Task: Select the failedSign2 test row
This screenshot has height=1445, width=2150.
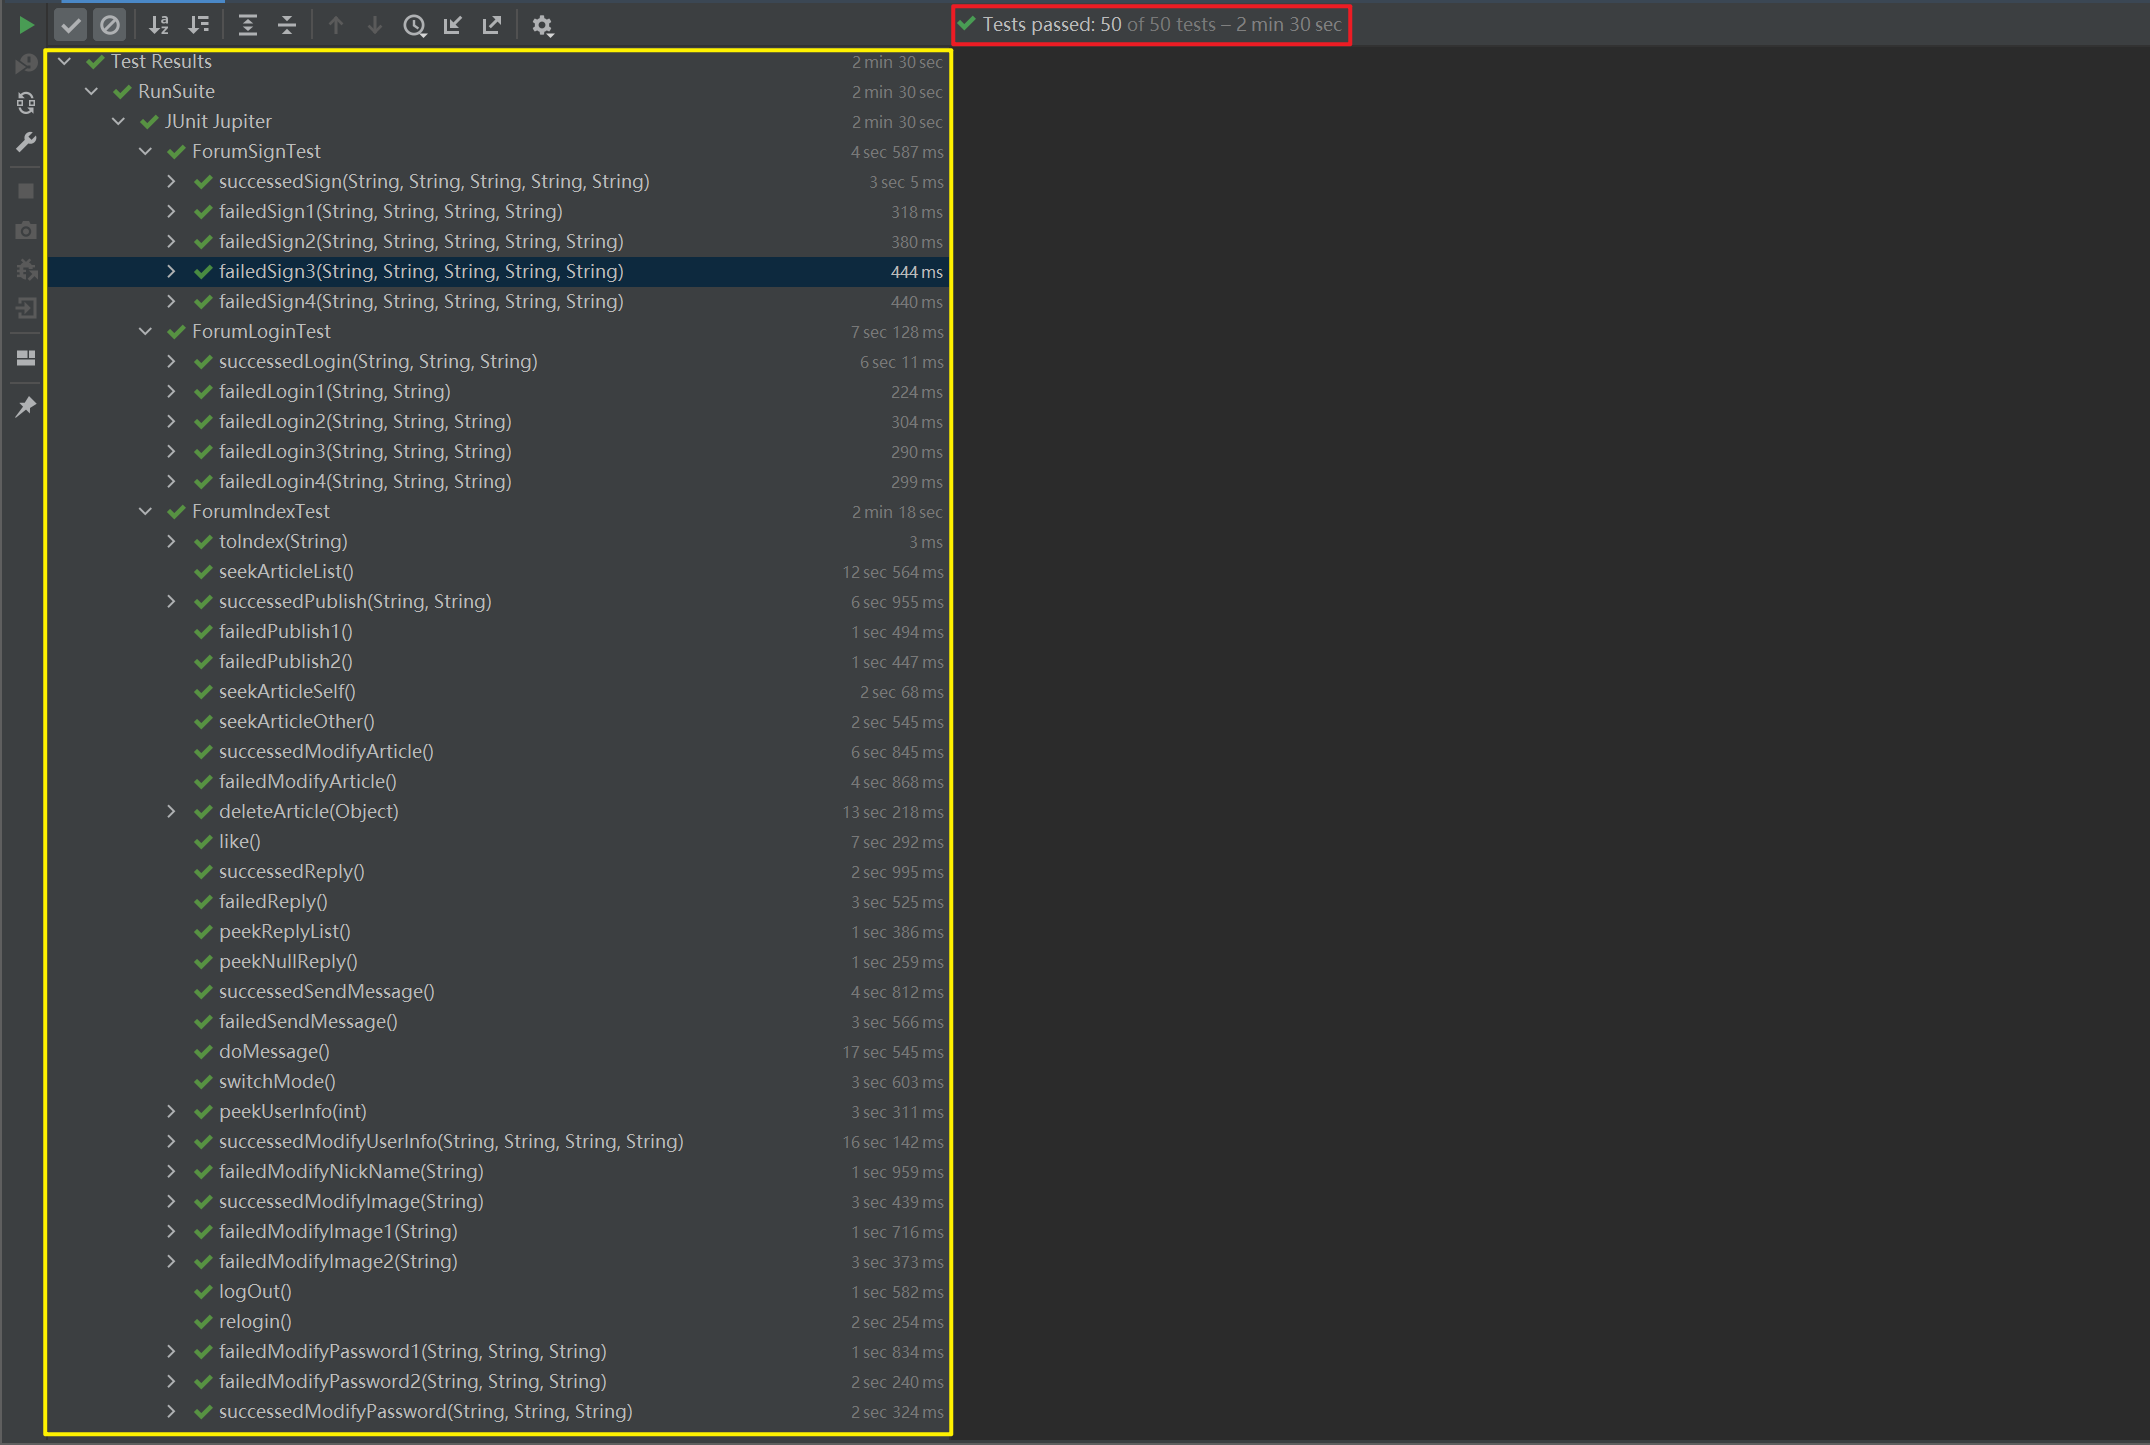Action: coord(498,242)
